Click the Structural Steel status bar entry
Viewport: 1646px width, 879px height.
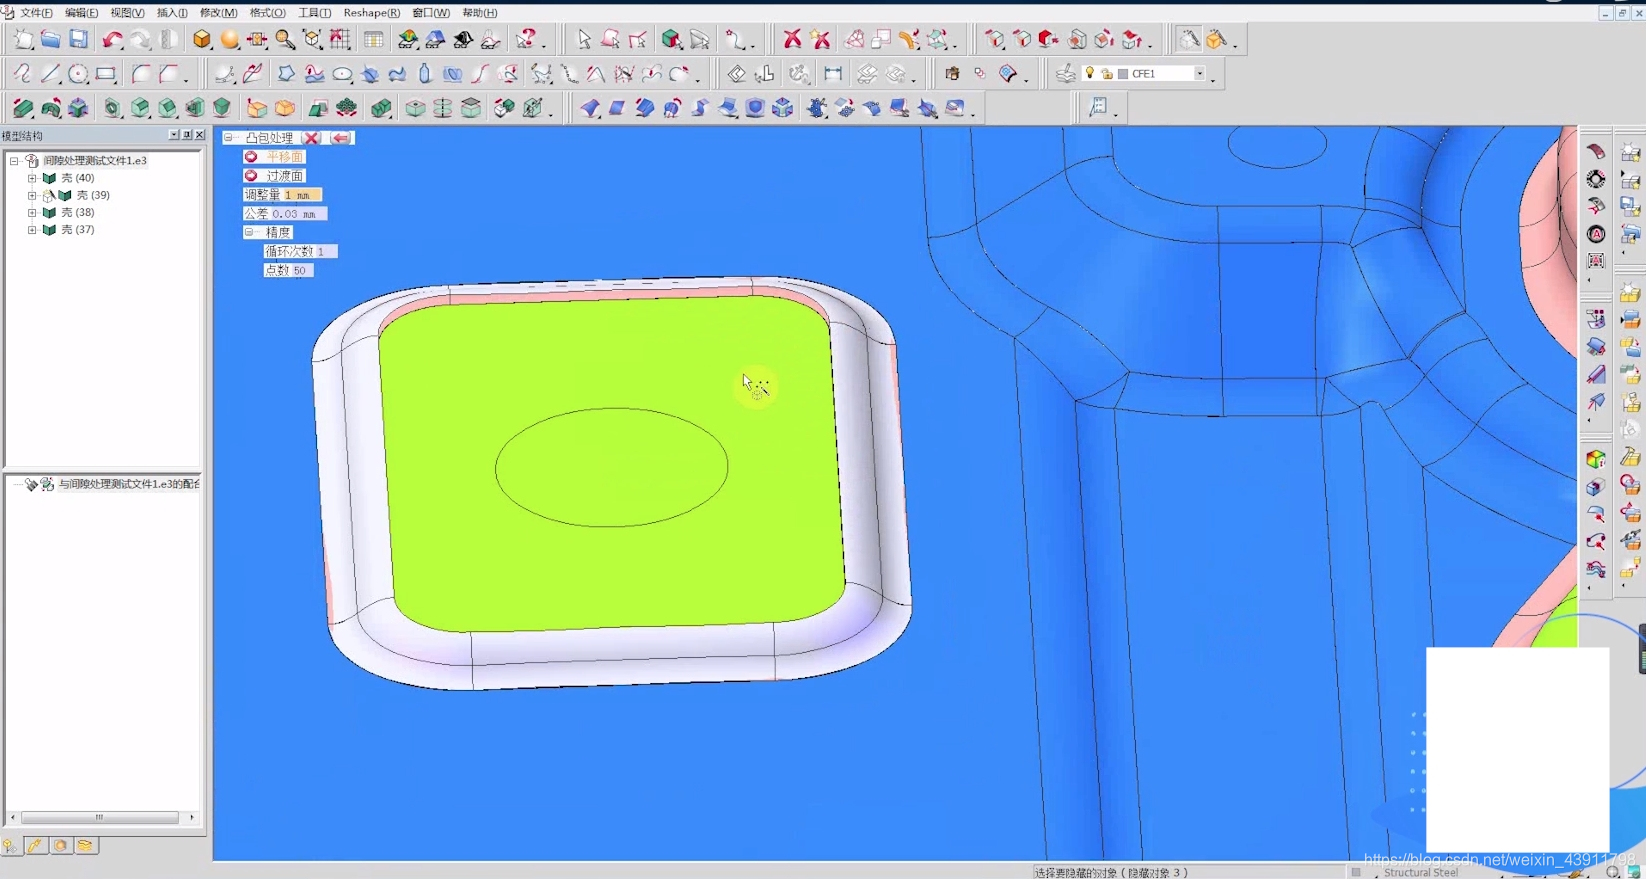(1421, 873)
